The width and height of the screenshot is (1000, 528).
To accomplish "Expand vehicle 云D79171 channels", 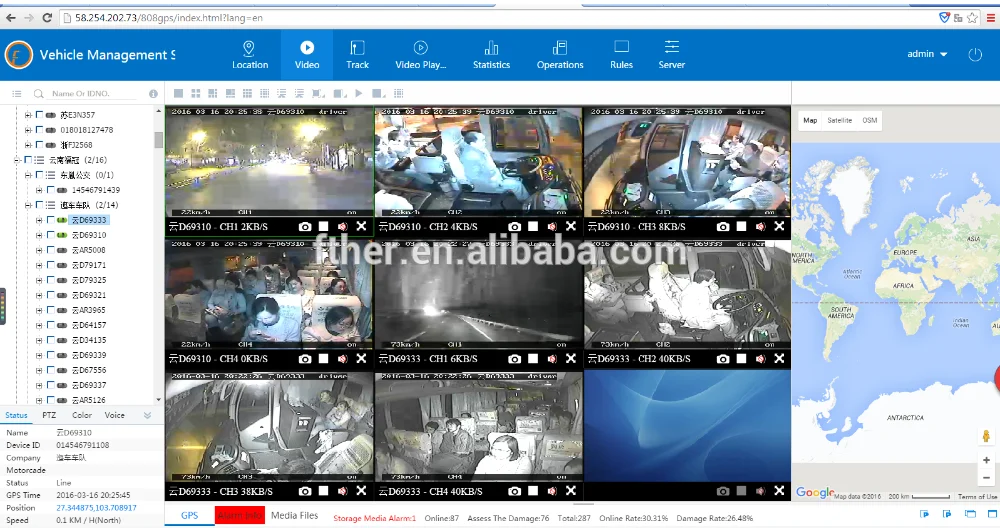I will click(39, 265).
